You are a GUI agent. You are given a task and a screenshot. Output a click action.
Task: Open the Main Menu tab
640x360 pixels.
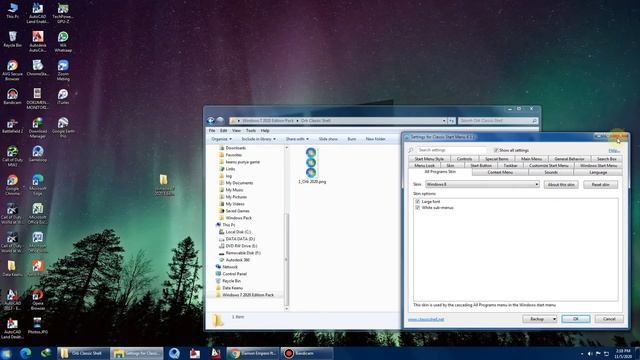pyautogui.click(x=531, y=159)
